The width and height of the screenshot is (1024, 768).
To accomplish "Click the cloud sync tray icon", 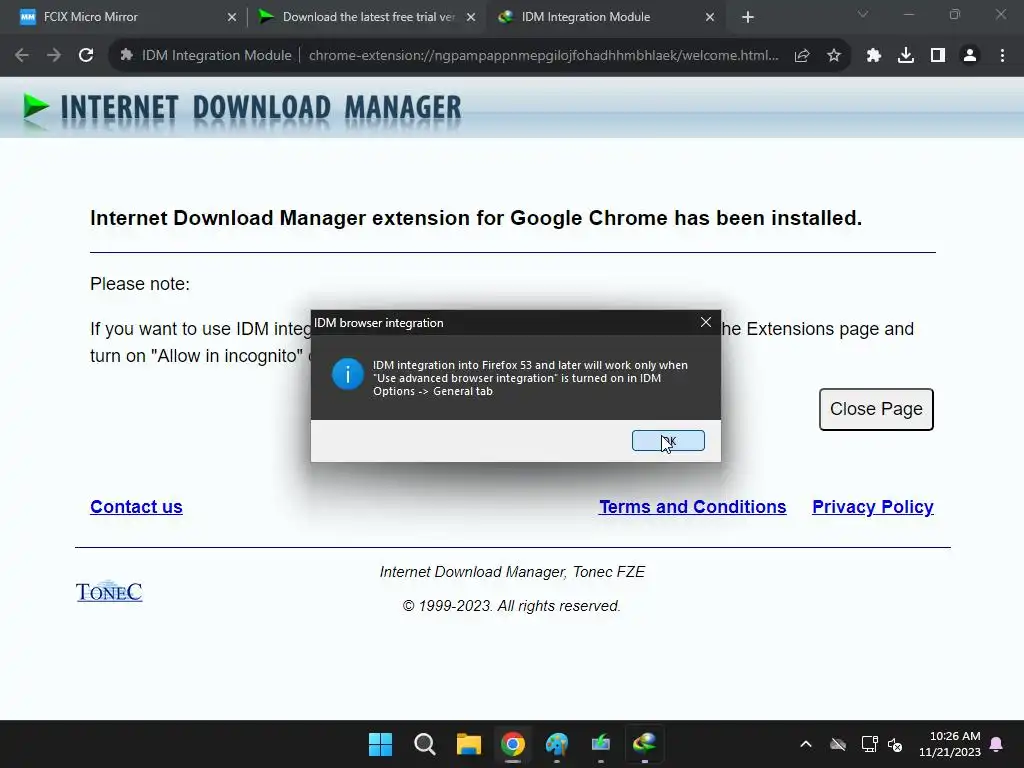I will (x=838, y=744).
